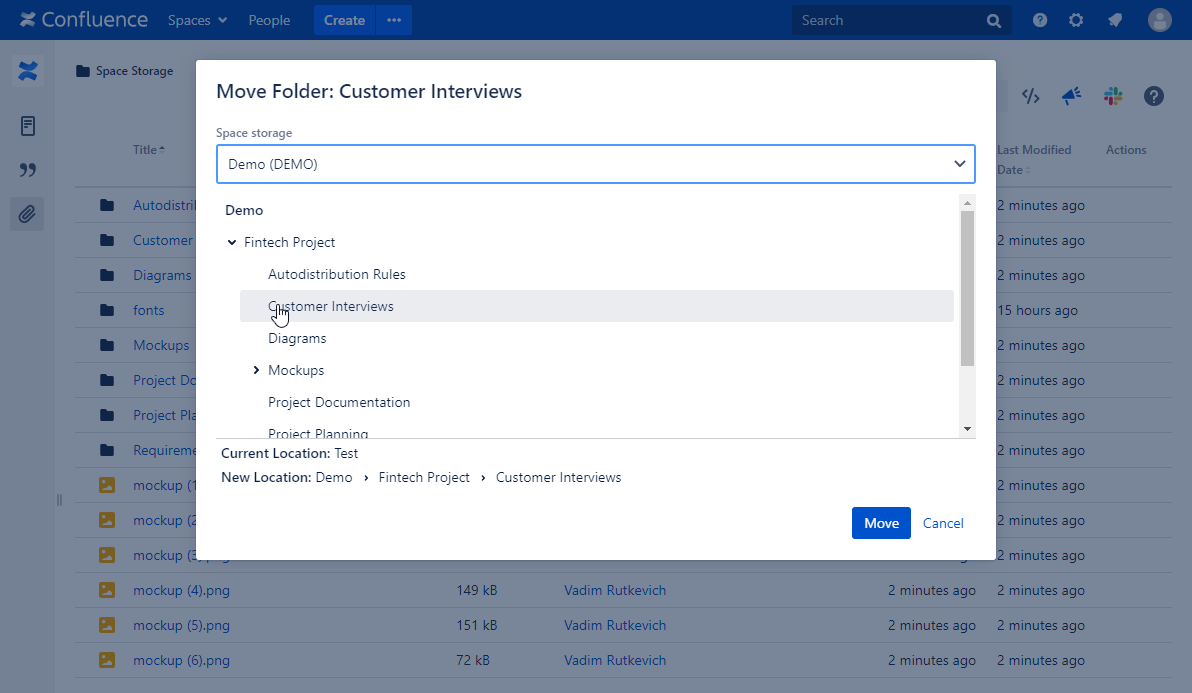Open the notifications icon in header
The width and height of the screenshot is (1192, 693).
point(1114,20)
